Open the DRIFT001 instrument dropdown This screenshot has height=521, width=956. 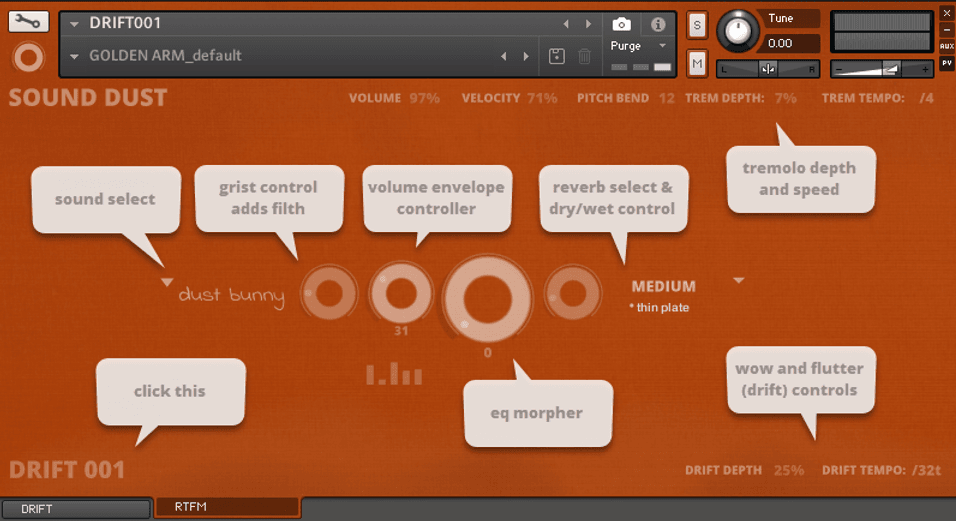74,24
